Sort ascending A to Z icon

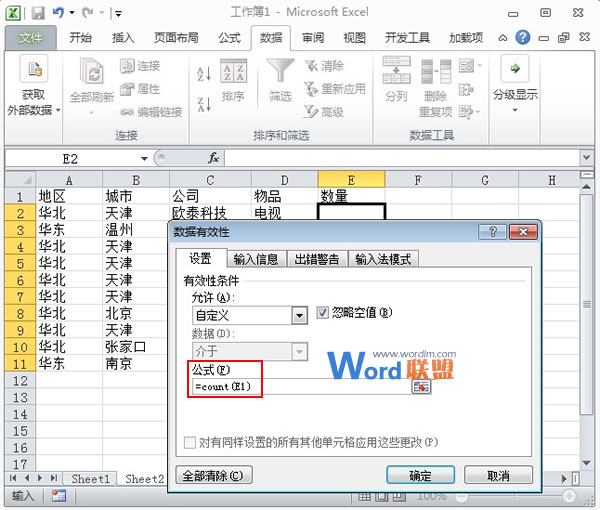click(x=204, y=73)
